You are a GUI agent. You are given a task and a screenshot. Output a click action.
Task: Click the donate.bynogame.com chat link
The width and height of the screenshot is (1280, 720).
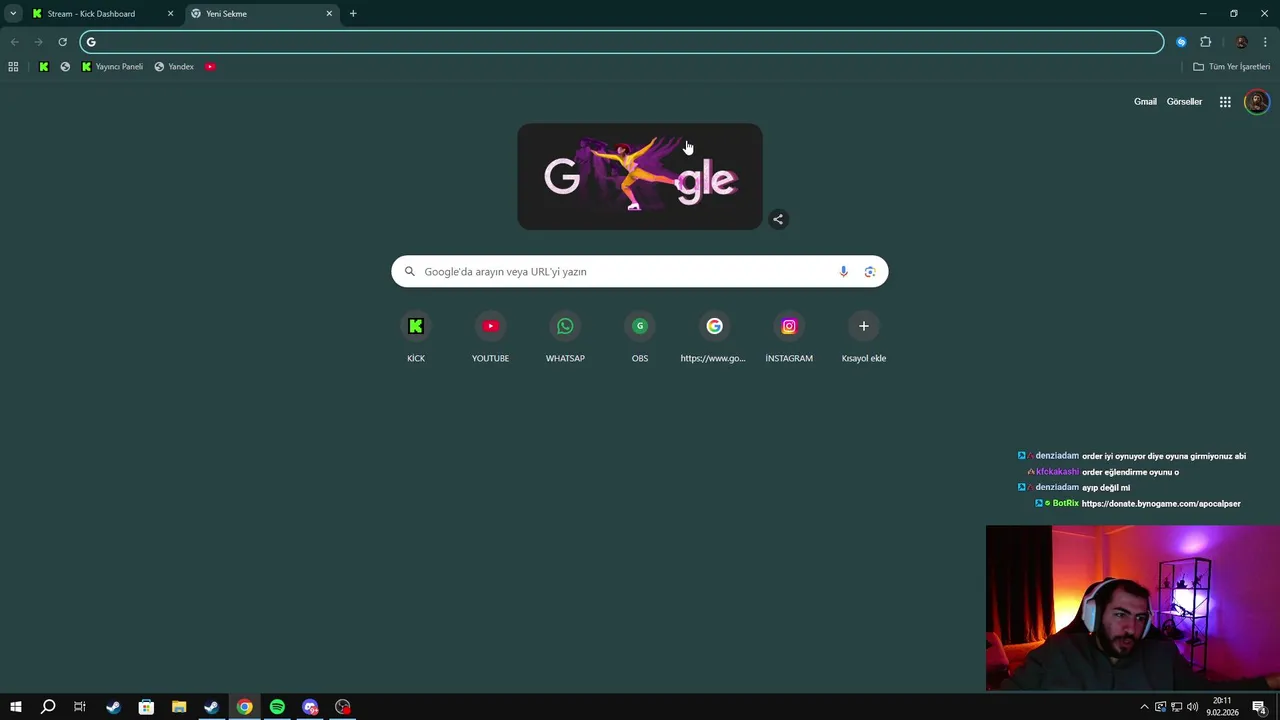[1161, 504]
